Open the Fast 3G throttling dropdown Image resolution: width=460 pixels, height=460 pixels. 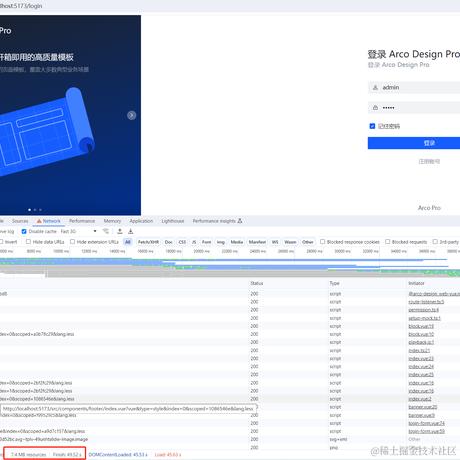79,231
